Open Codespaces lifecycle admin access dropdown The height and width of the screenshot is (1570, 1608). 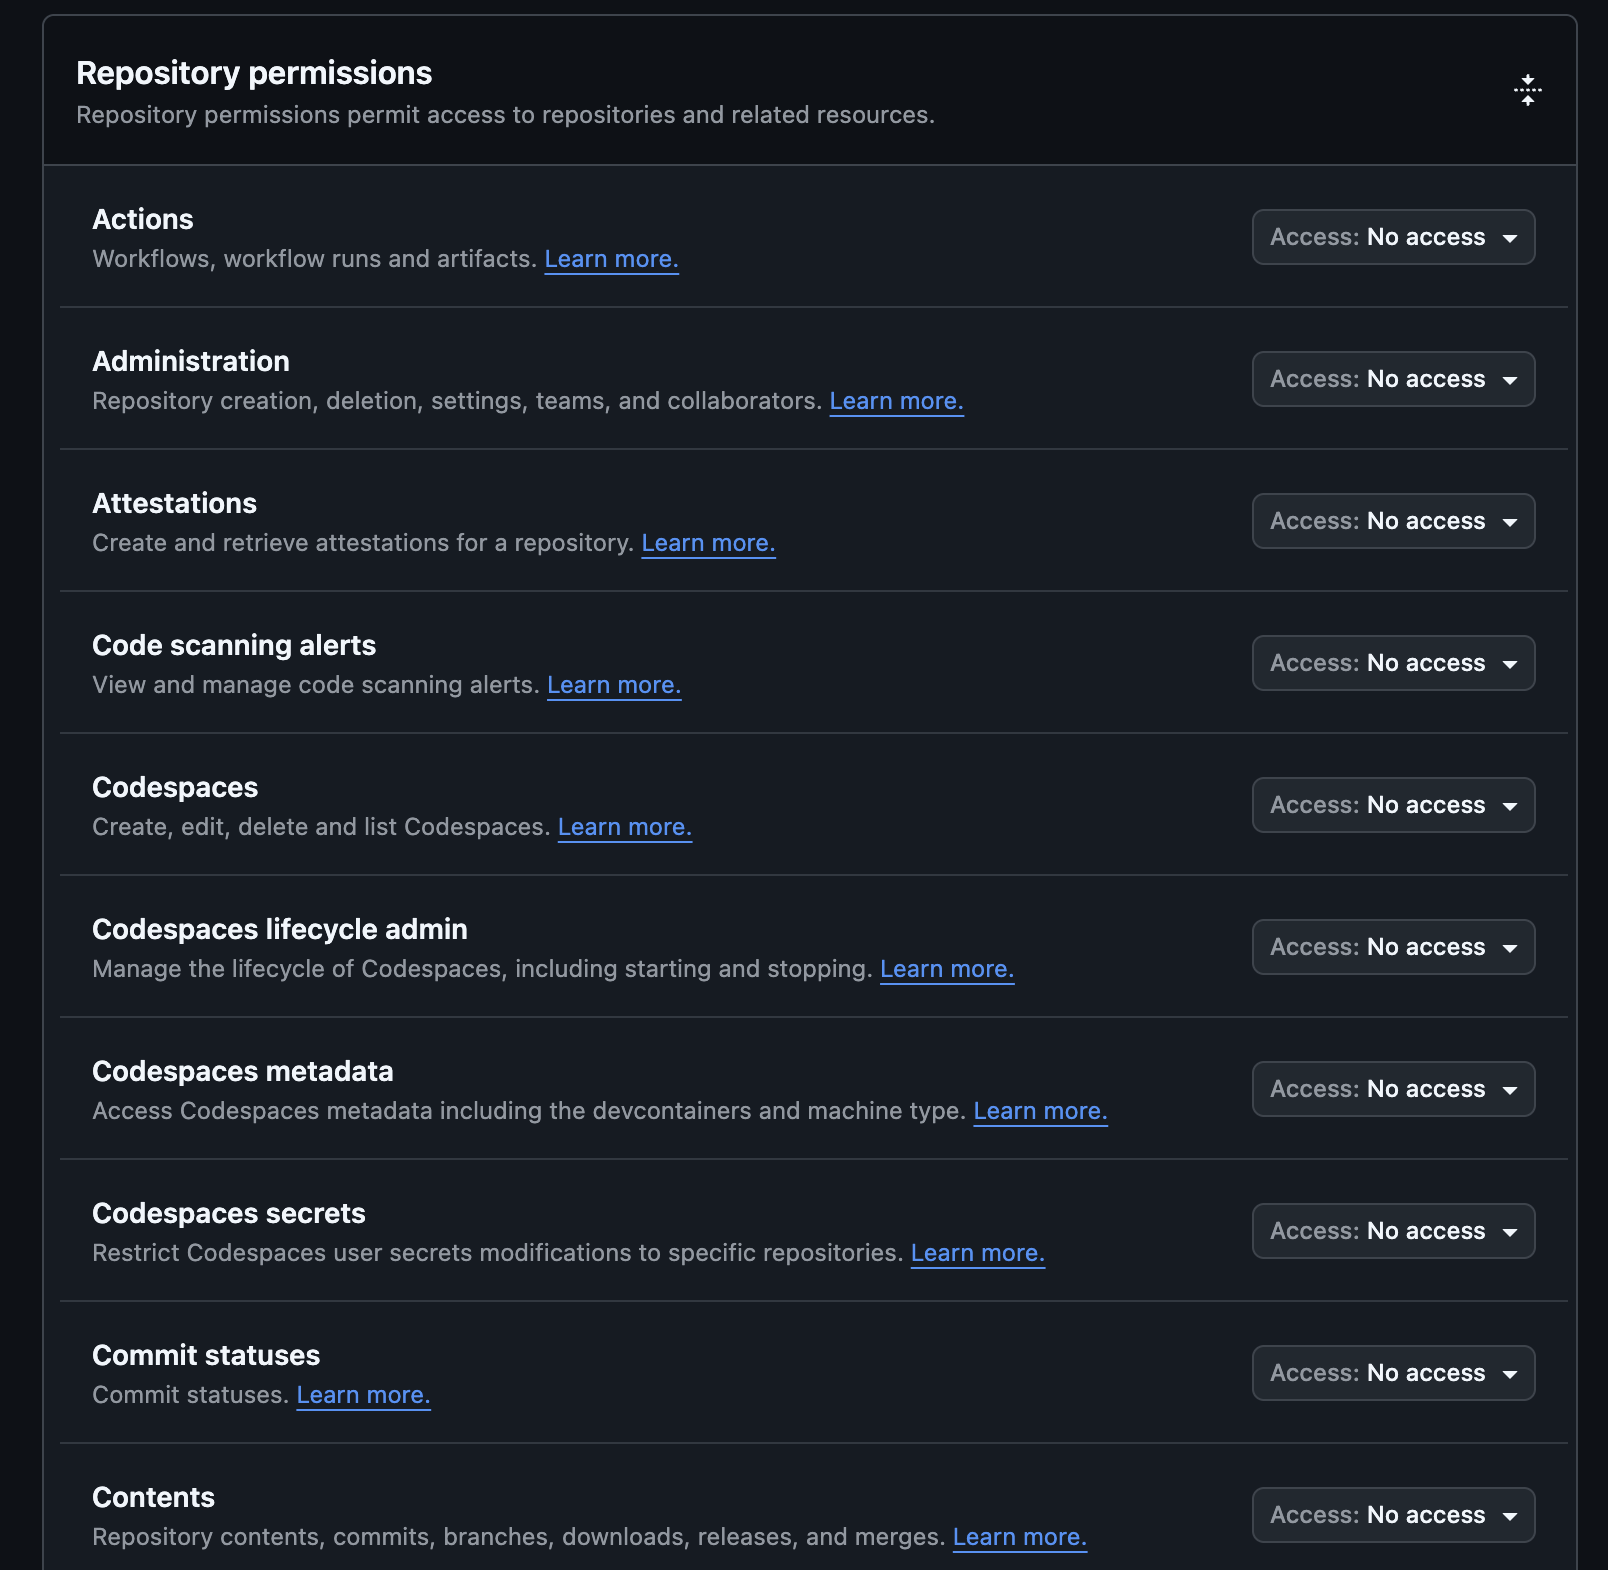point(1393,947)
